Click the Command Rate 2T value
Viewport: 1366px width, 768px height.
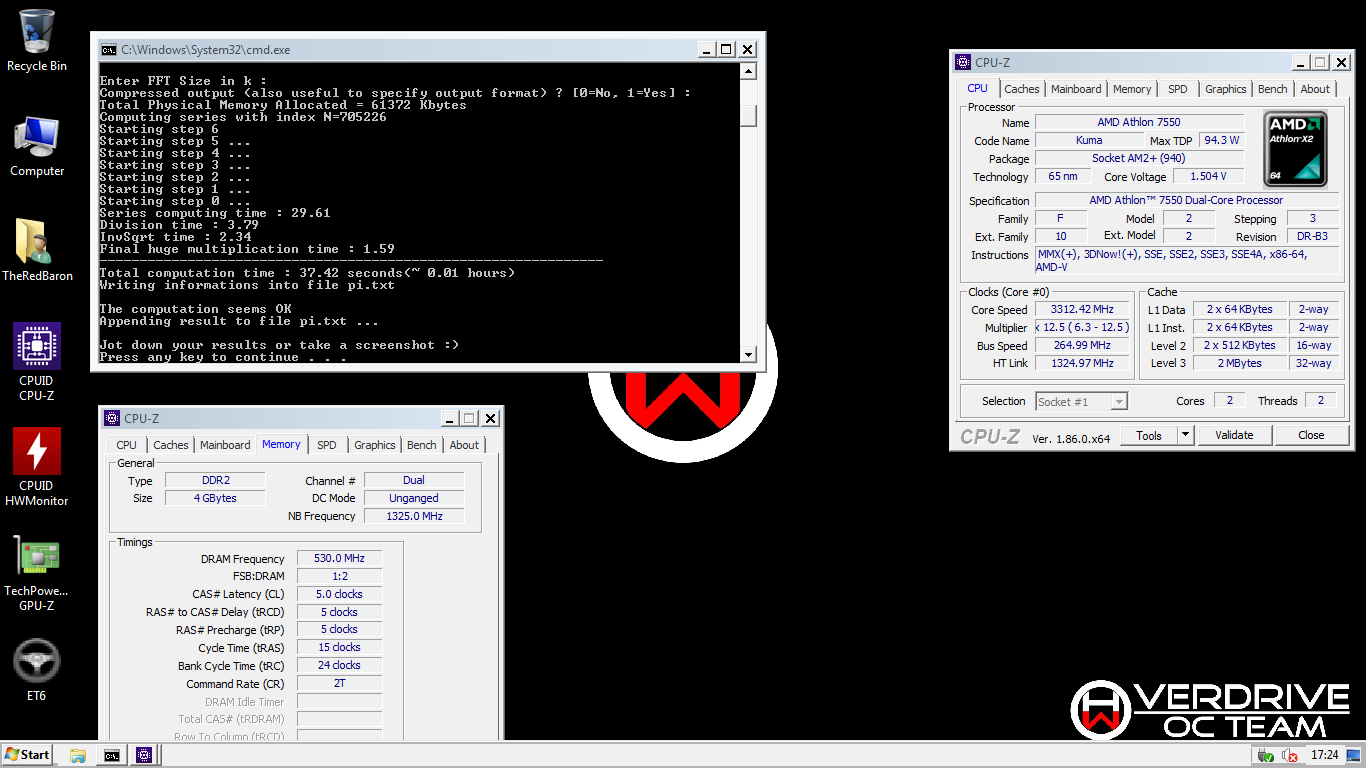click(x=339, y=684)
